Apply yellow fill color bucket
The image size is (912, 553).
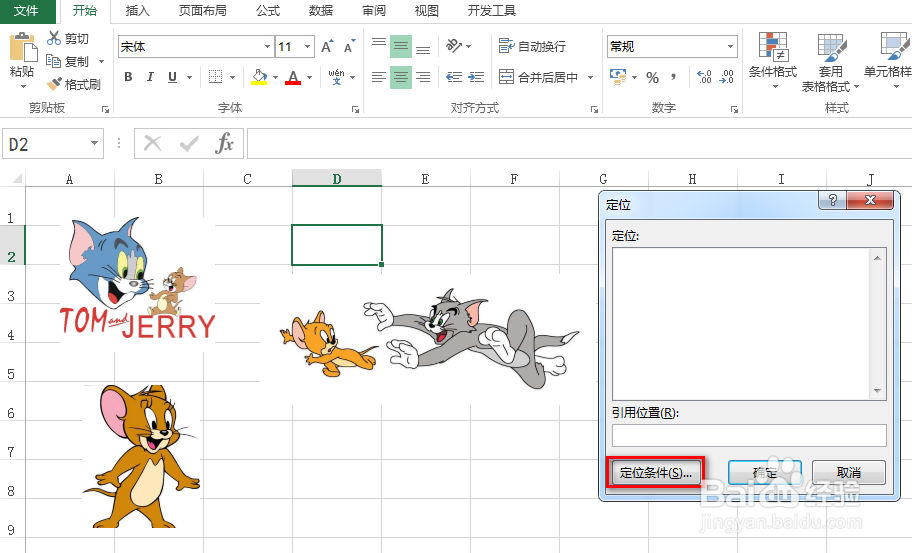tap(259, 77)
